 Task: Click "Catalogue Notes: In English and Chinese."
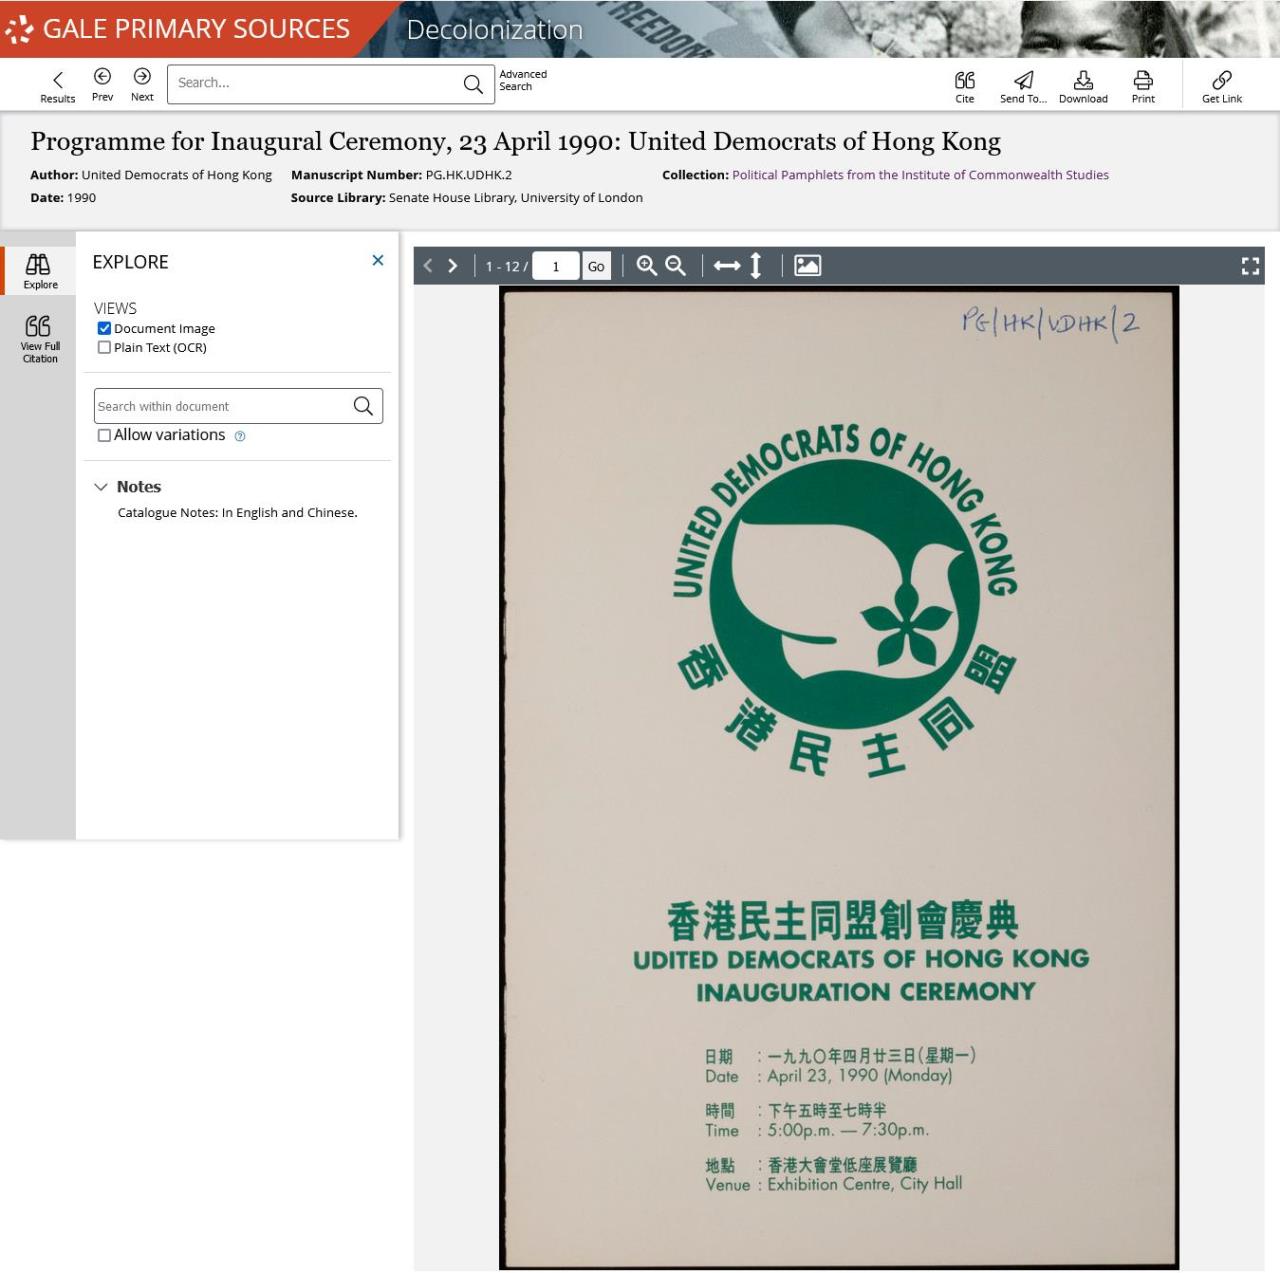[237, 513]
